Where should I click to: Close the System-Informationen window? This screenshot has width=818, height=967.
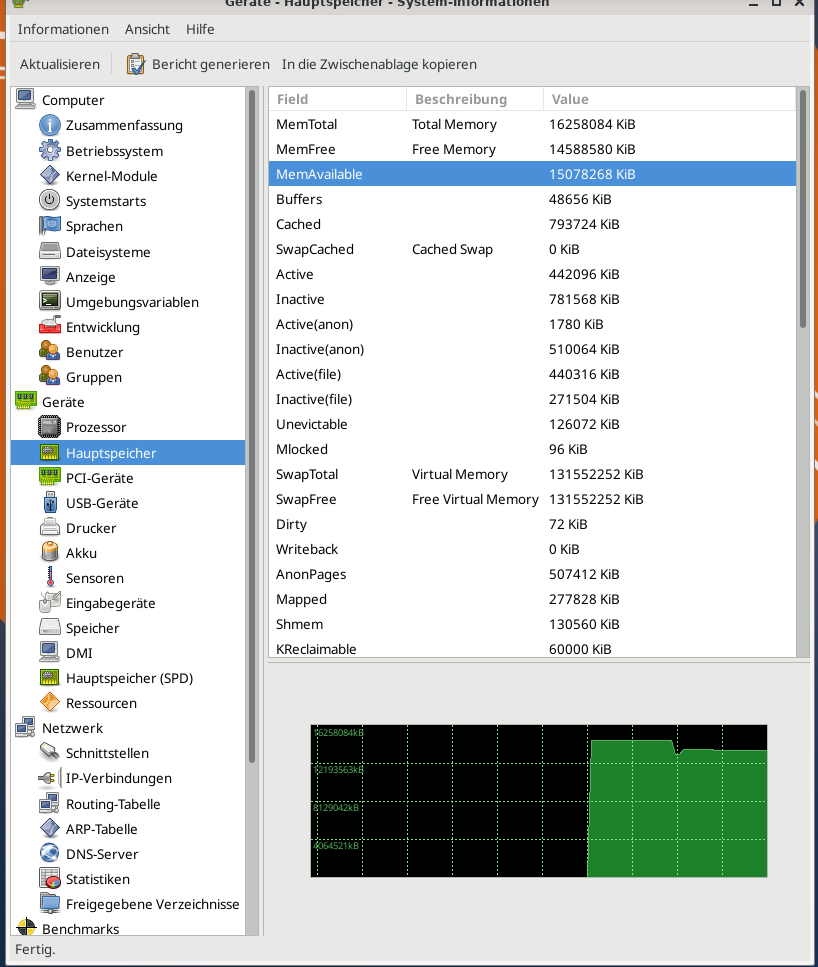(x=799, y=3)
